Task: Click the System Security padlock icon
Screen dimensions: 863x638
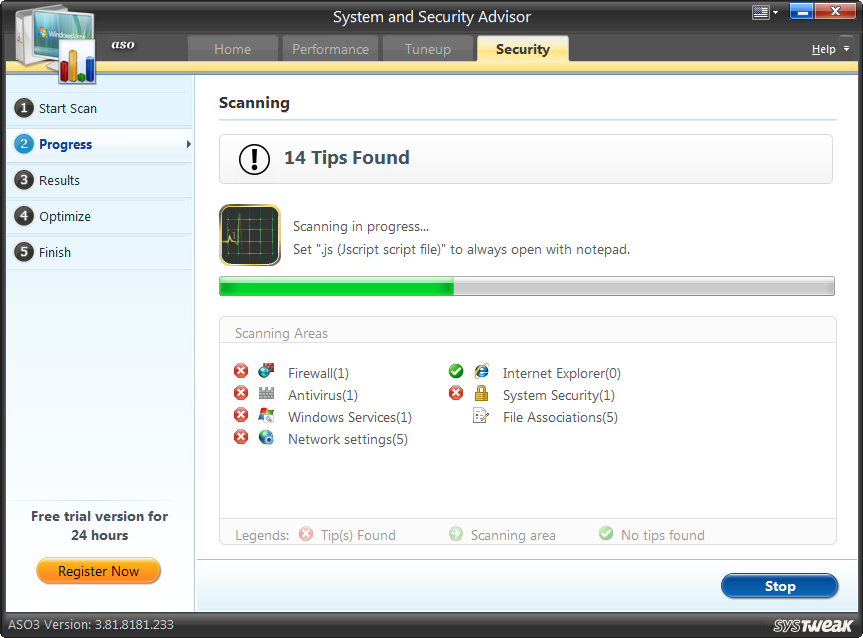Action: [x=481, y=394]
